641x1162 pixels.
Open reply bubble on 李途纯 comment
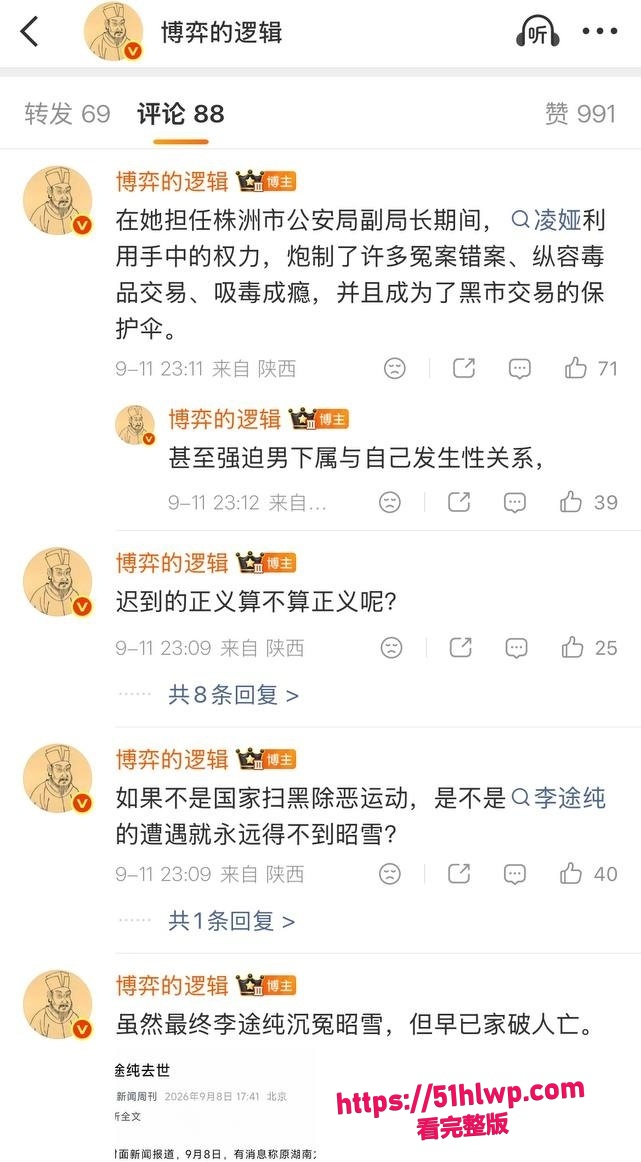(x=517, y=874)
